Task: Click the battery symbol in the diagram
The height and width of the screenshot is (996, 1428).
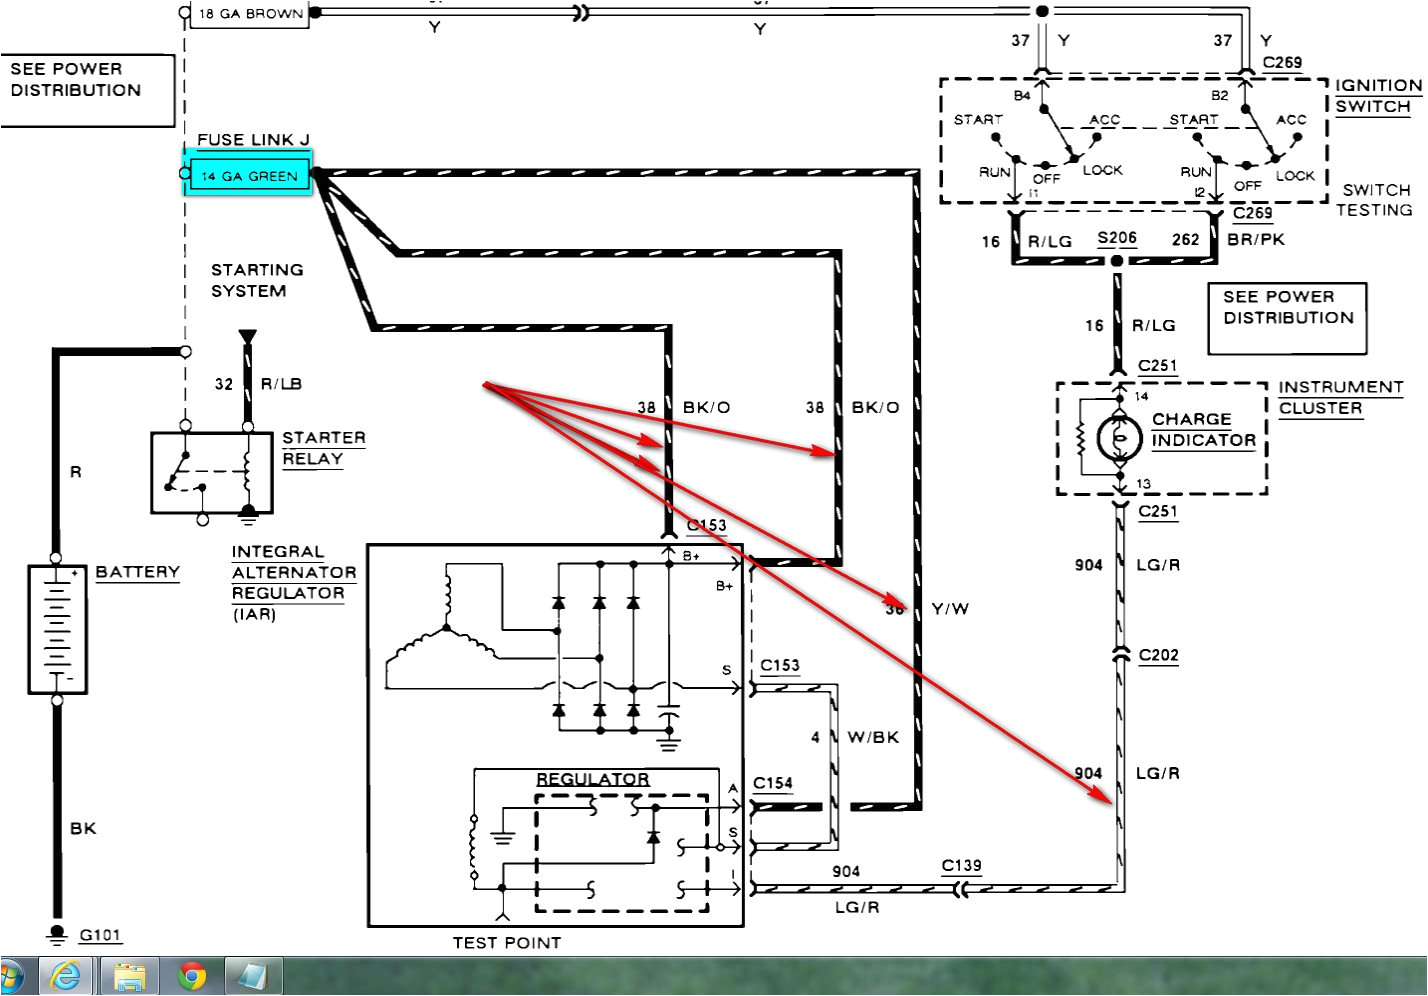Action: (x=57, y=629)
